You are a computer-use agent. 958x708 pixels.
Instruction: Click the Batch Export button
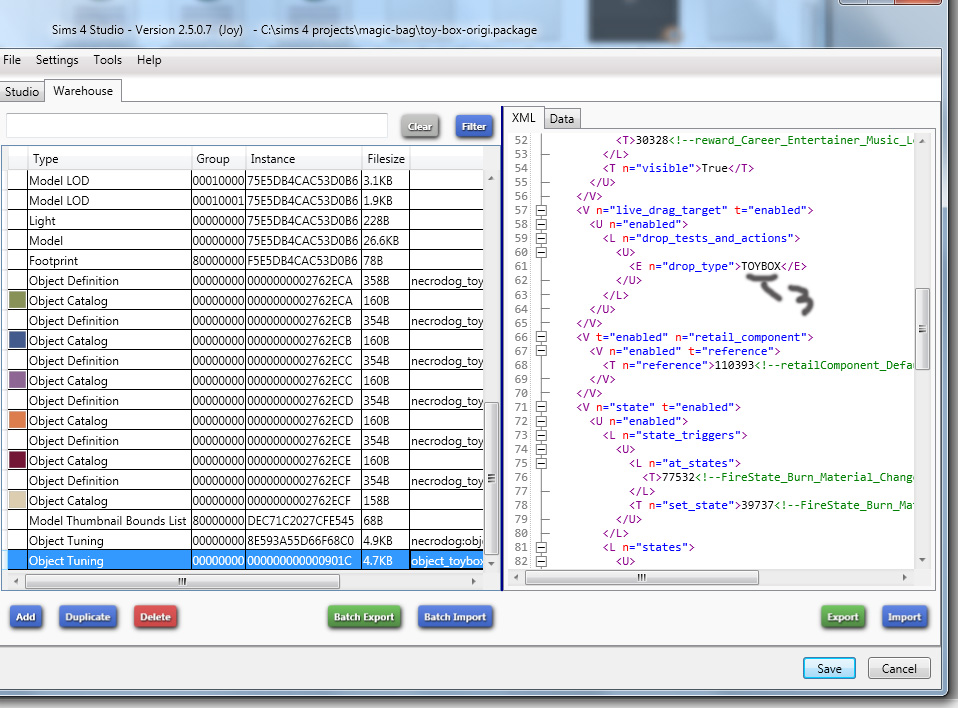click(x=364, y=617)
